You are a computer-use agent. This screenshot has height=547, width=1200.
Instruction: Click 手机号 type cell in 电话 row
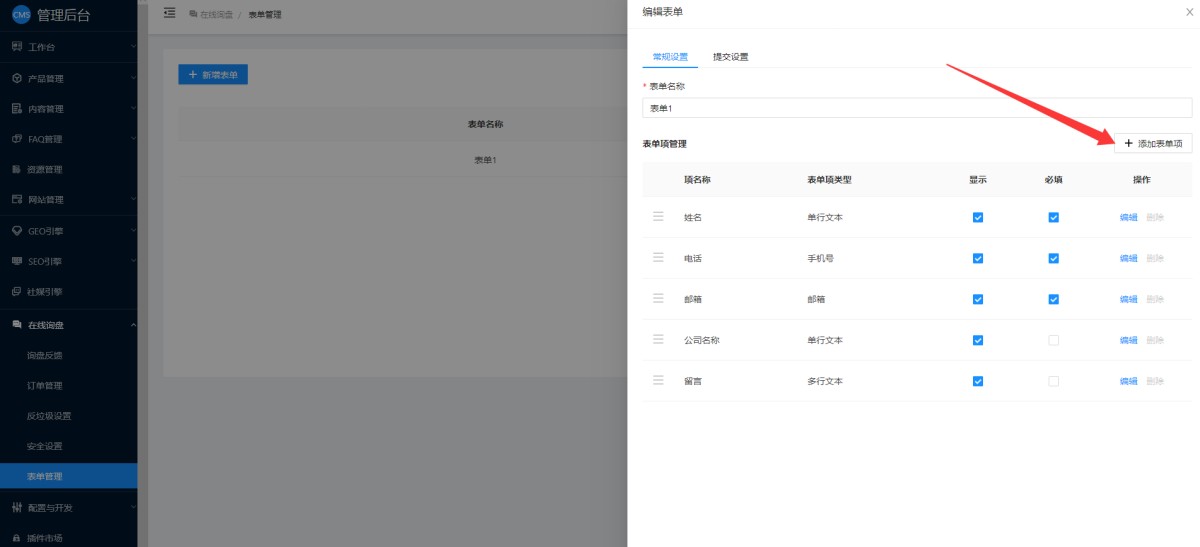[820, 258]
